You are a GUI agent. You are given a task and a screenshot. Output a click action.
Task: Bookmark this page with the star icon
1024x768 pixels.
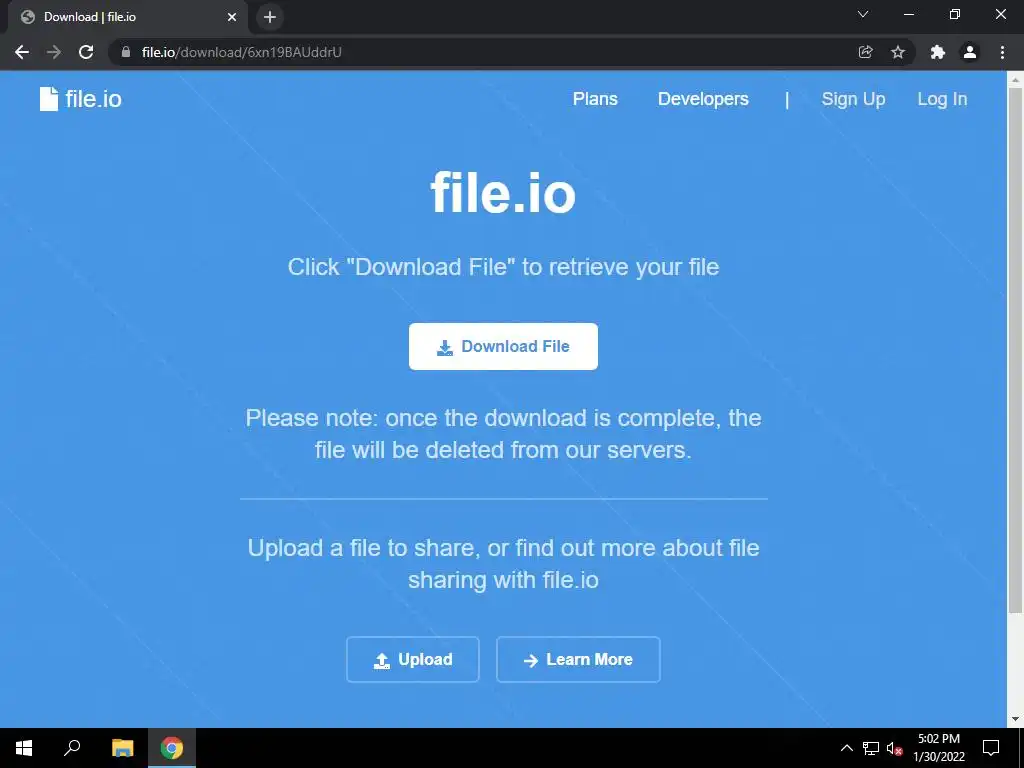pos(898,52)
